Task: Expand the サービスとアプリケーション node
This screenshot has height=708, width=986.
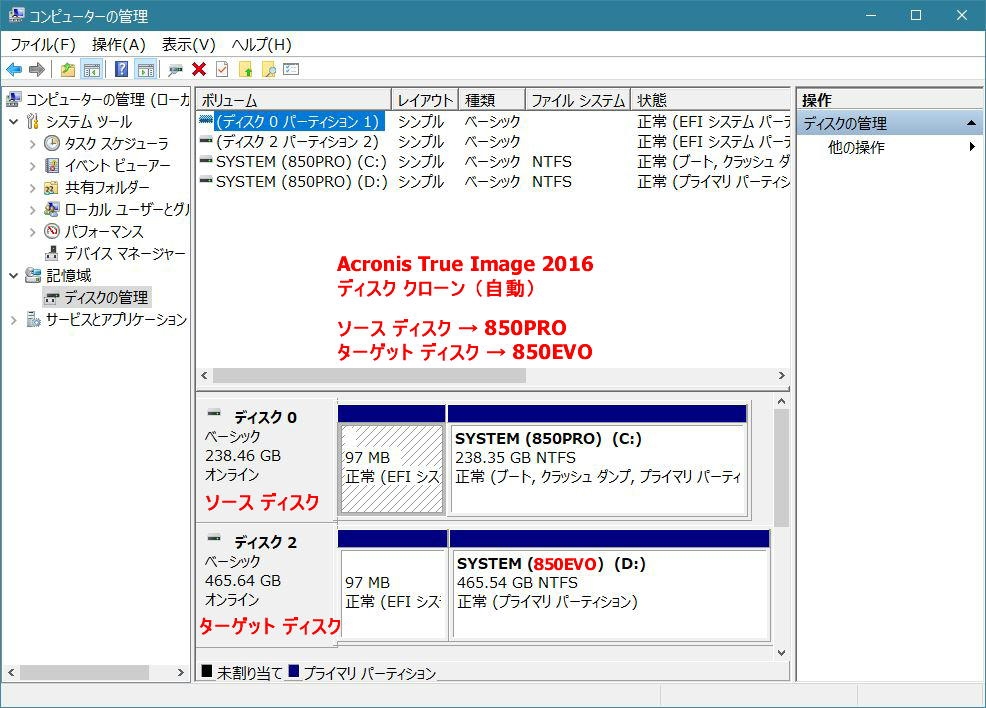Action: tap(14, 320)
